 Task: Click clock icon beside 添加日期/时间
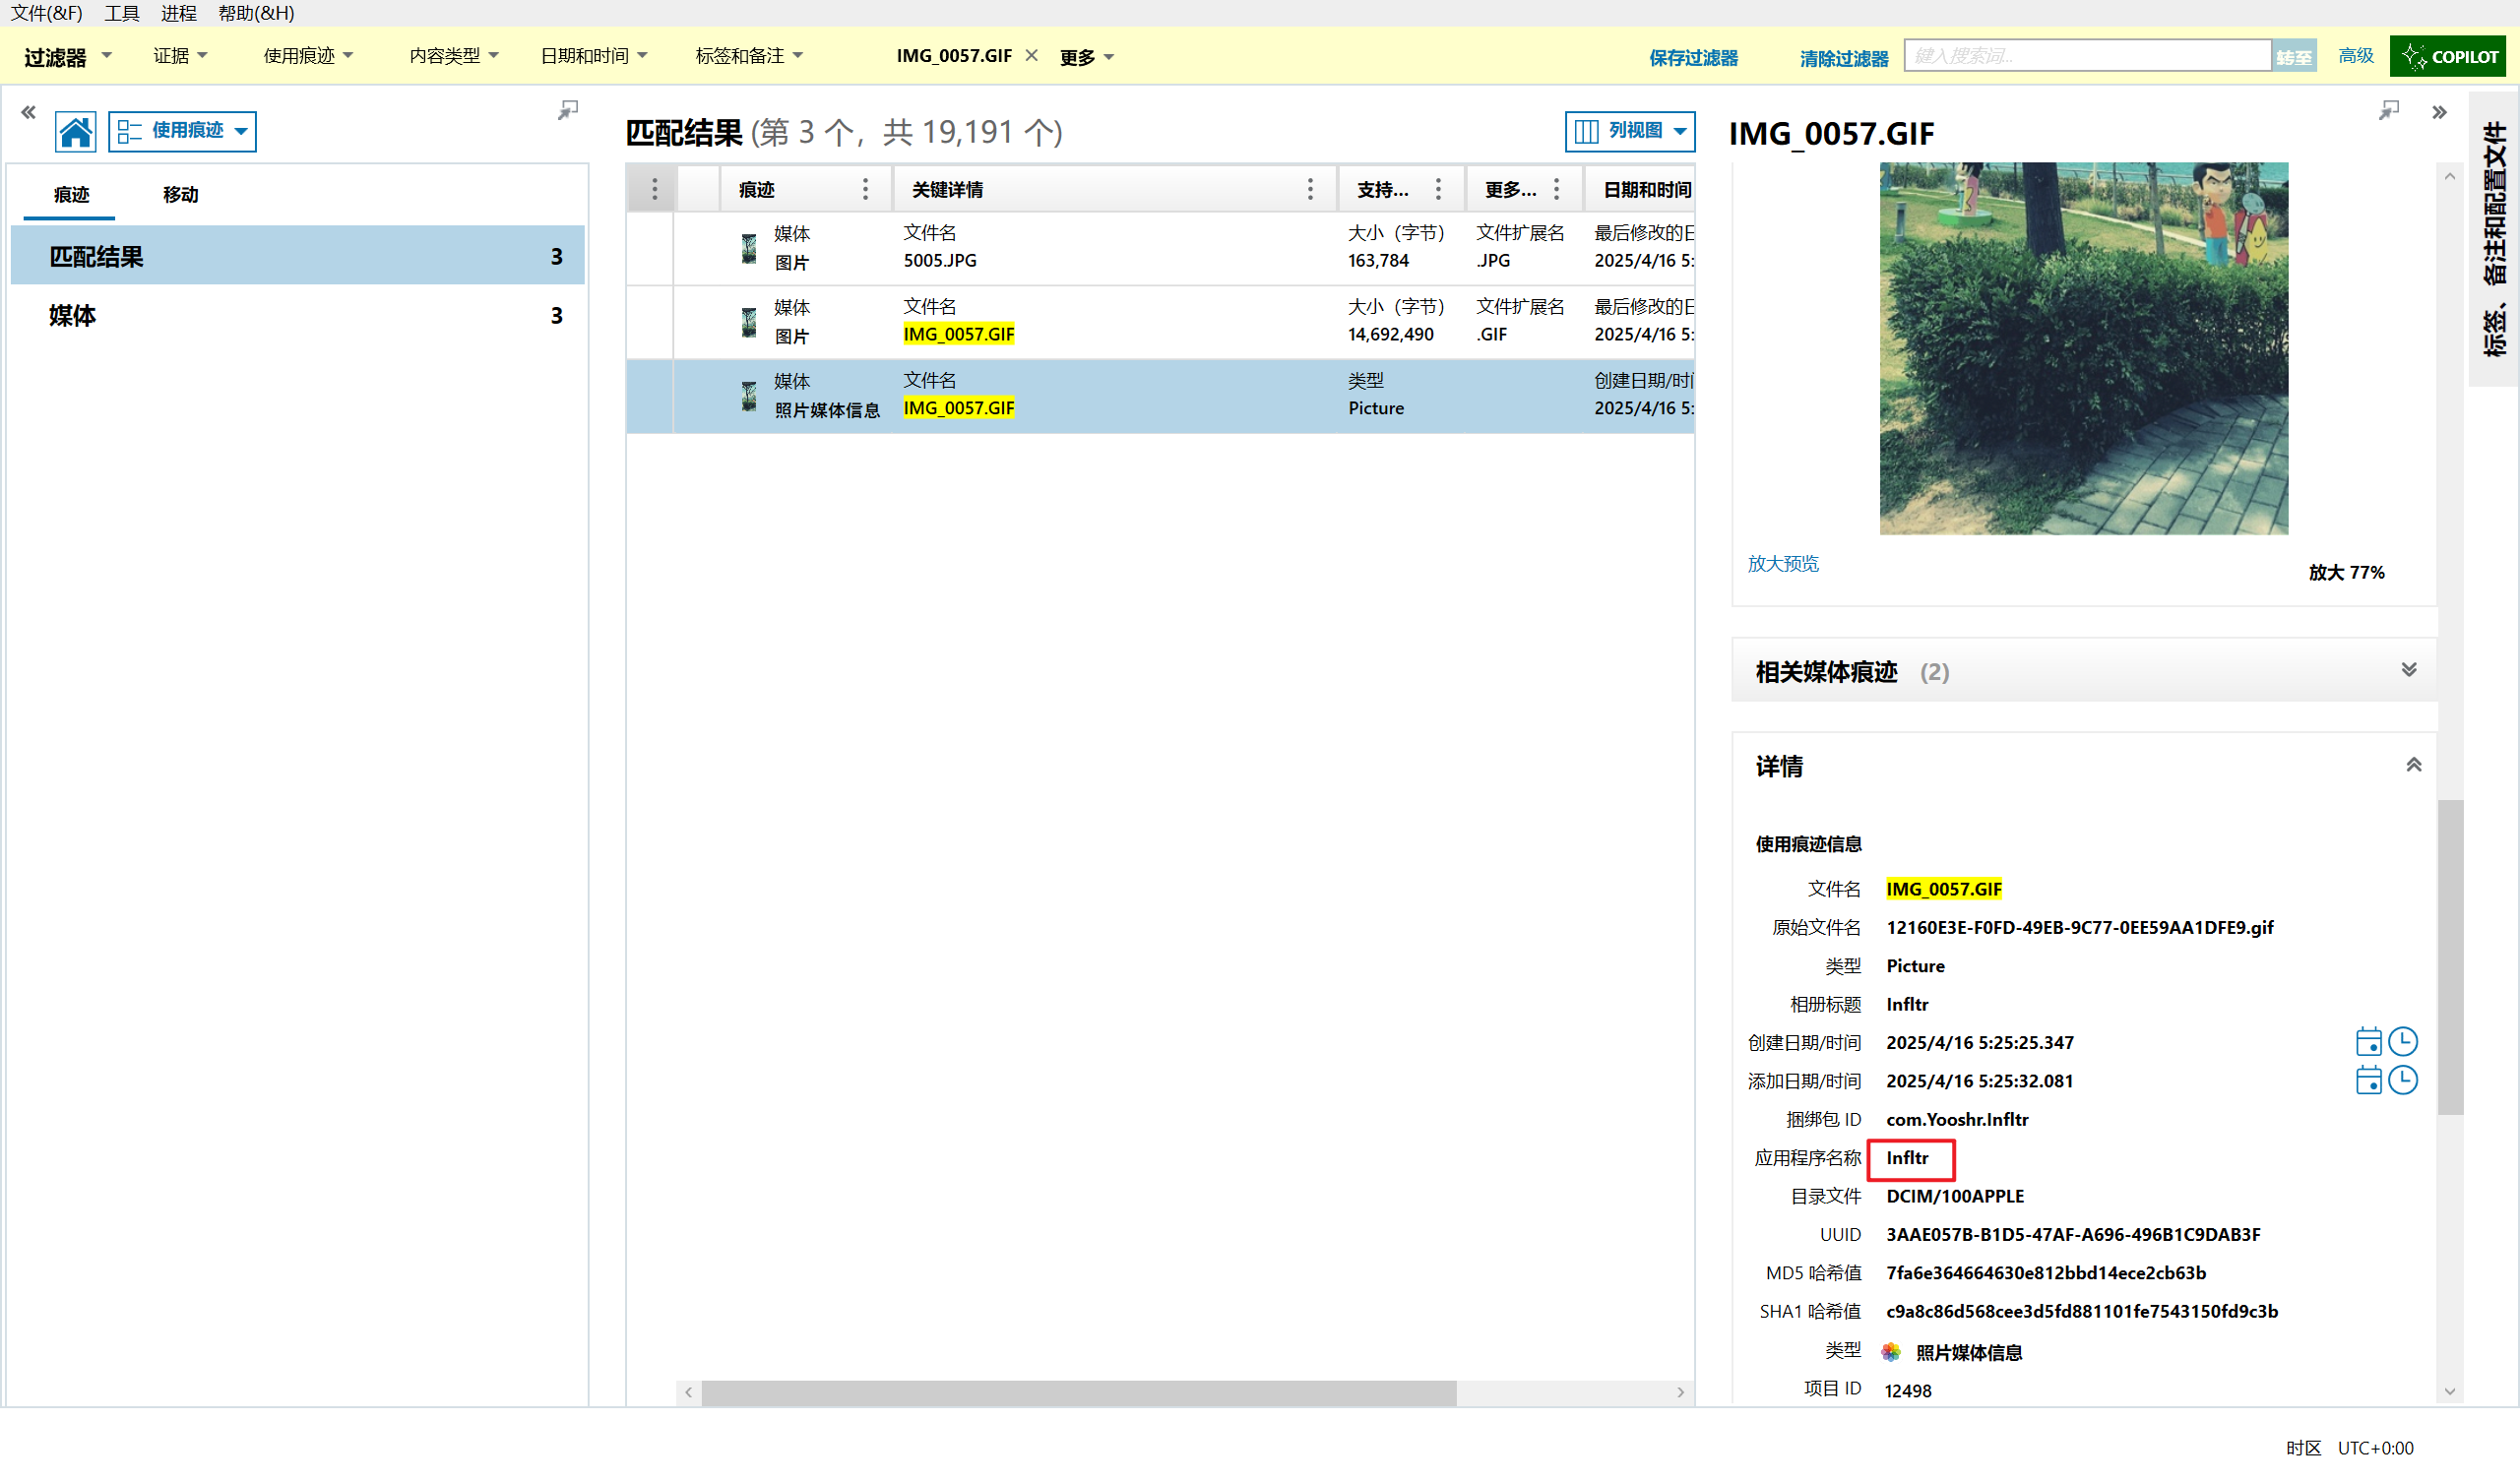point(2403,1080)
